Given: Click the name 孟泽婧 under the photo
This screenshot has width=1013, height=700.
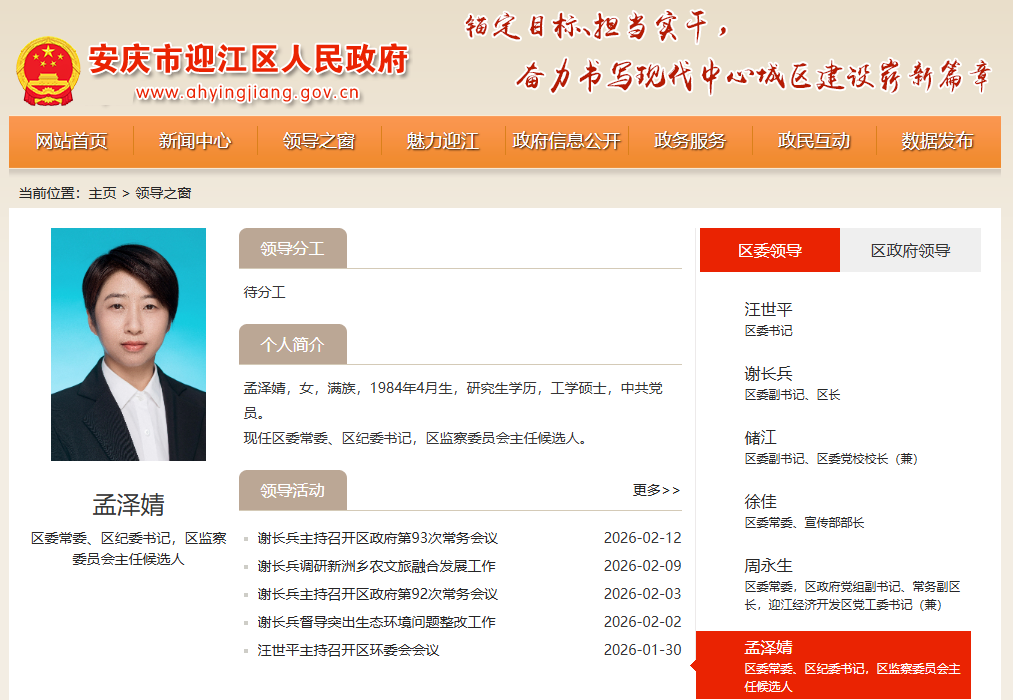Looking at the screenshot, I should tap(129, 504).
